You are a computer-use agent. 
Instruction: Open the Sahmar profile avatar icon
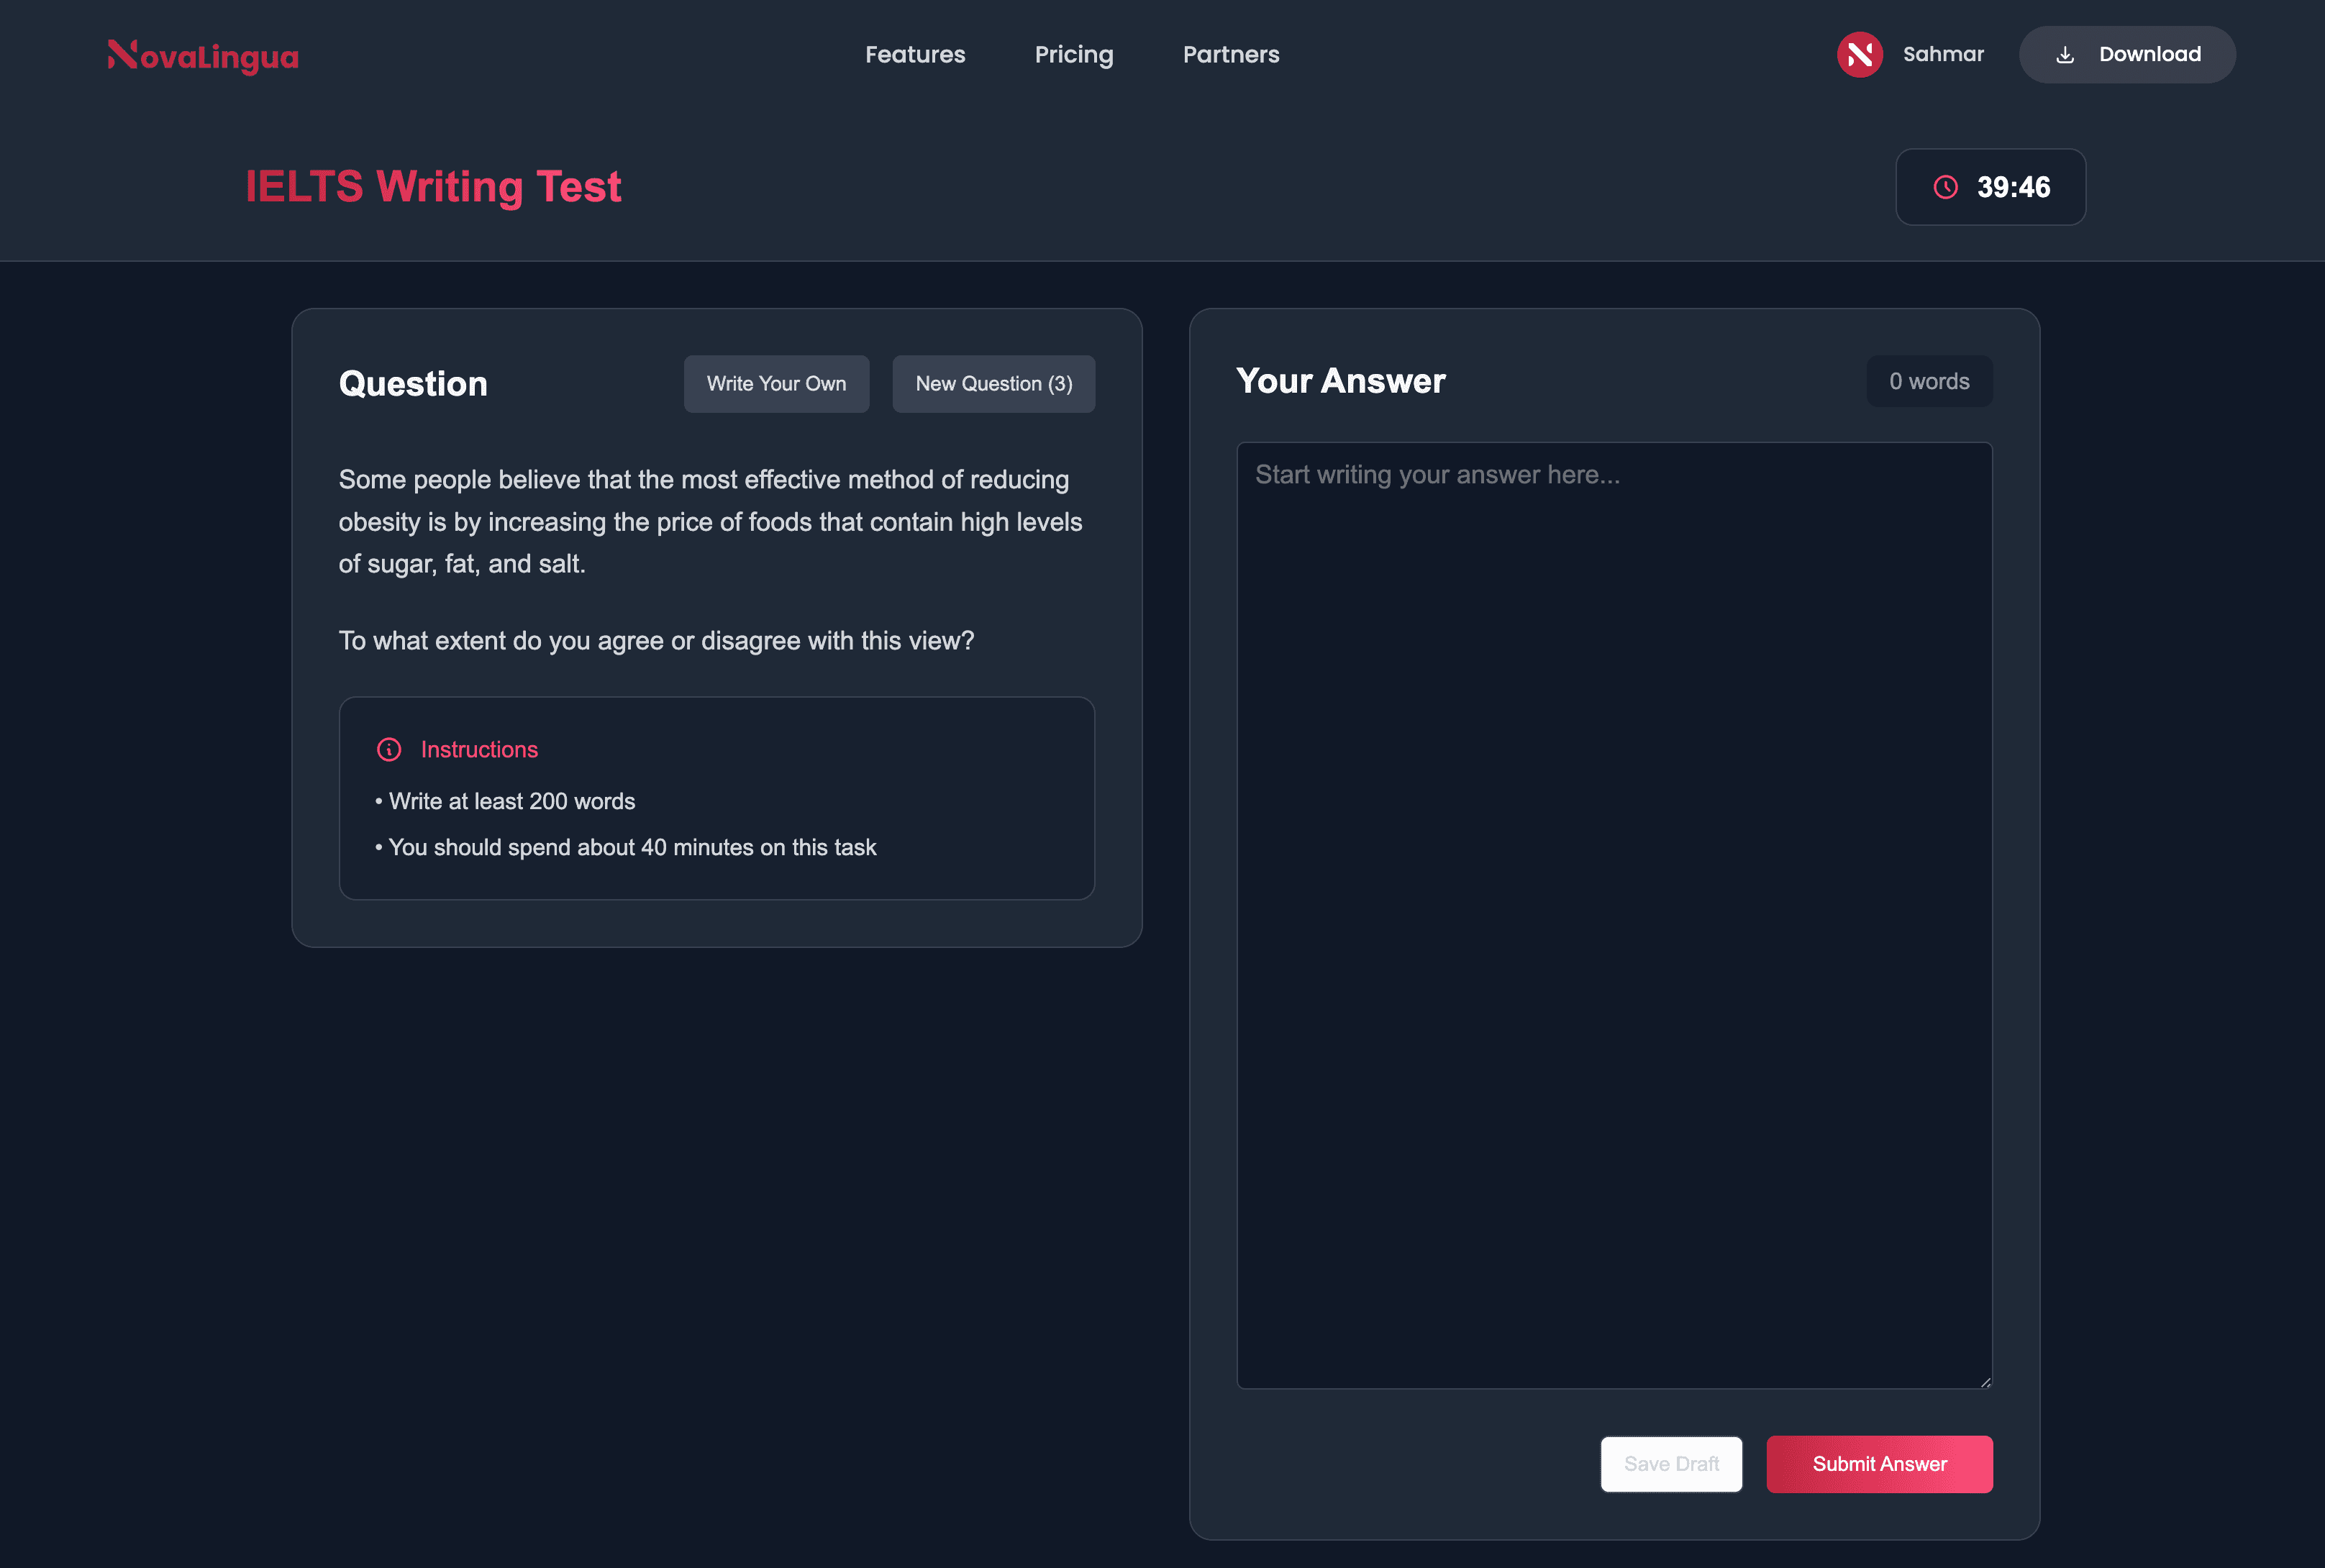[1860, 54]
